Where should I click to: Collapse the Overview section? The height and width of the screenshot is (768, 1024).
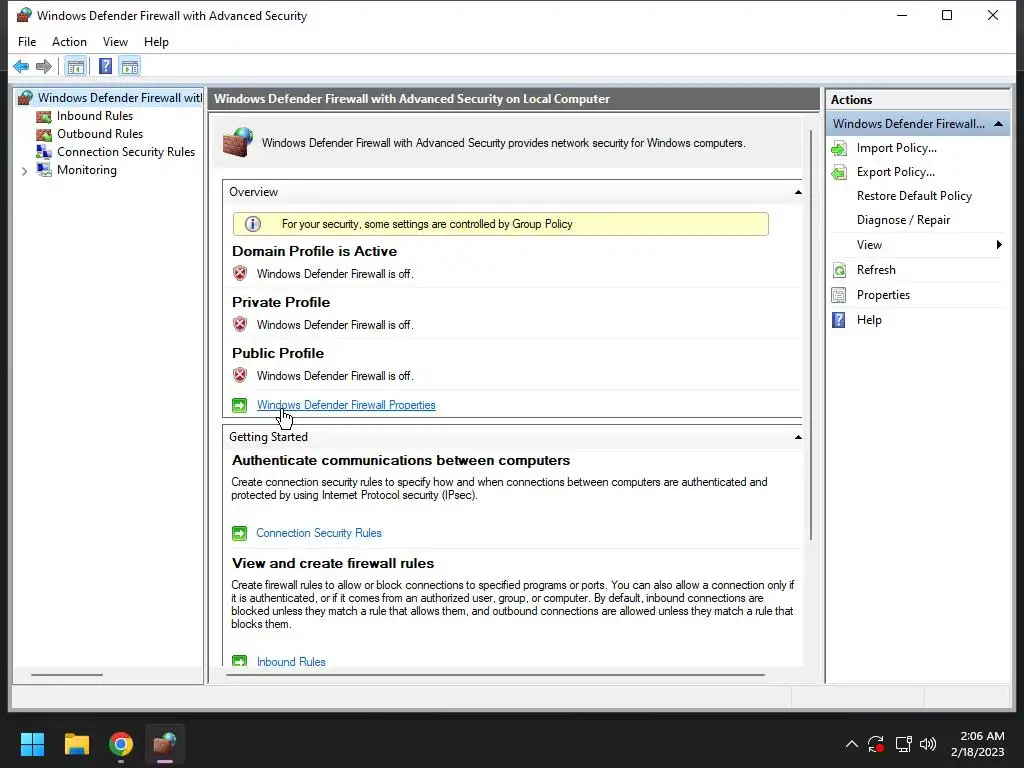[798, 193]
